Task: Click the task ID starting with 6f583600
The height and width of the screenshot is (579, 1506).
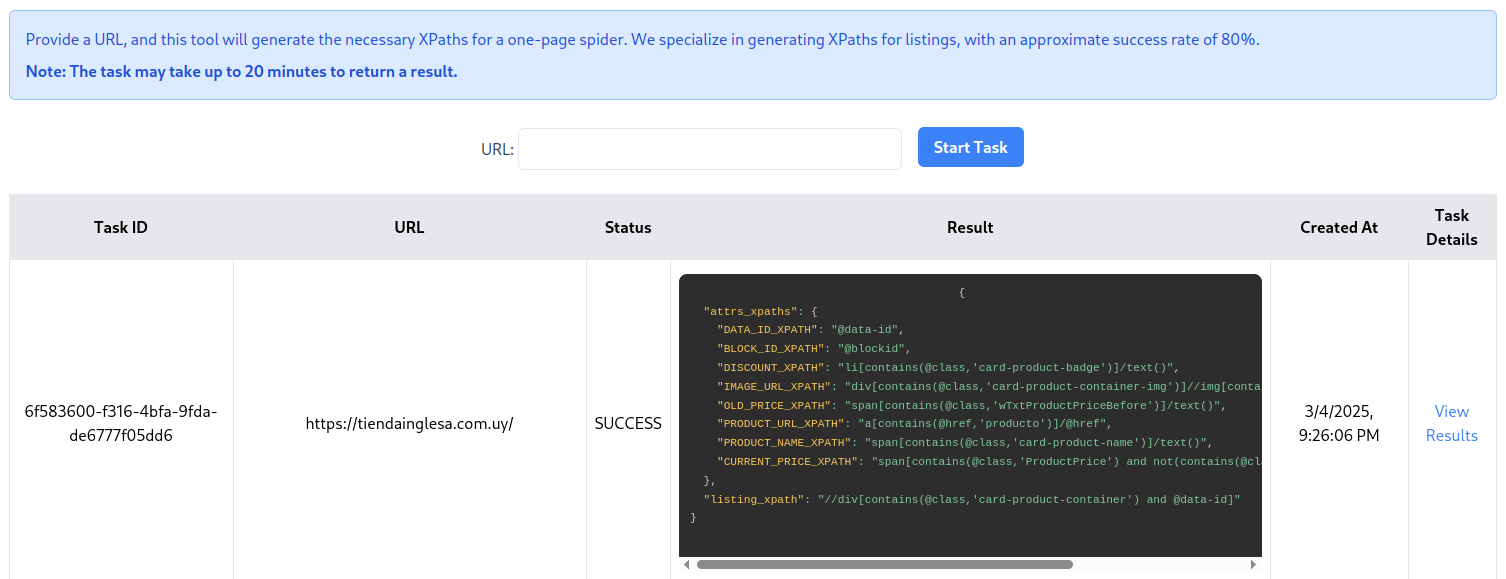Action: tap(120, 422)
